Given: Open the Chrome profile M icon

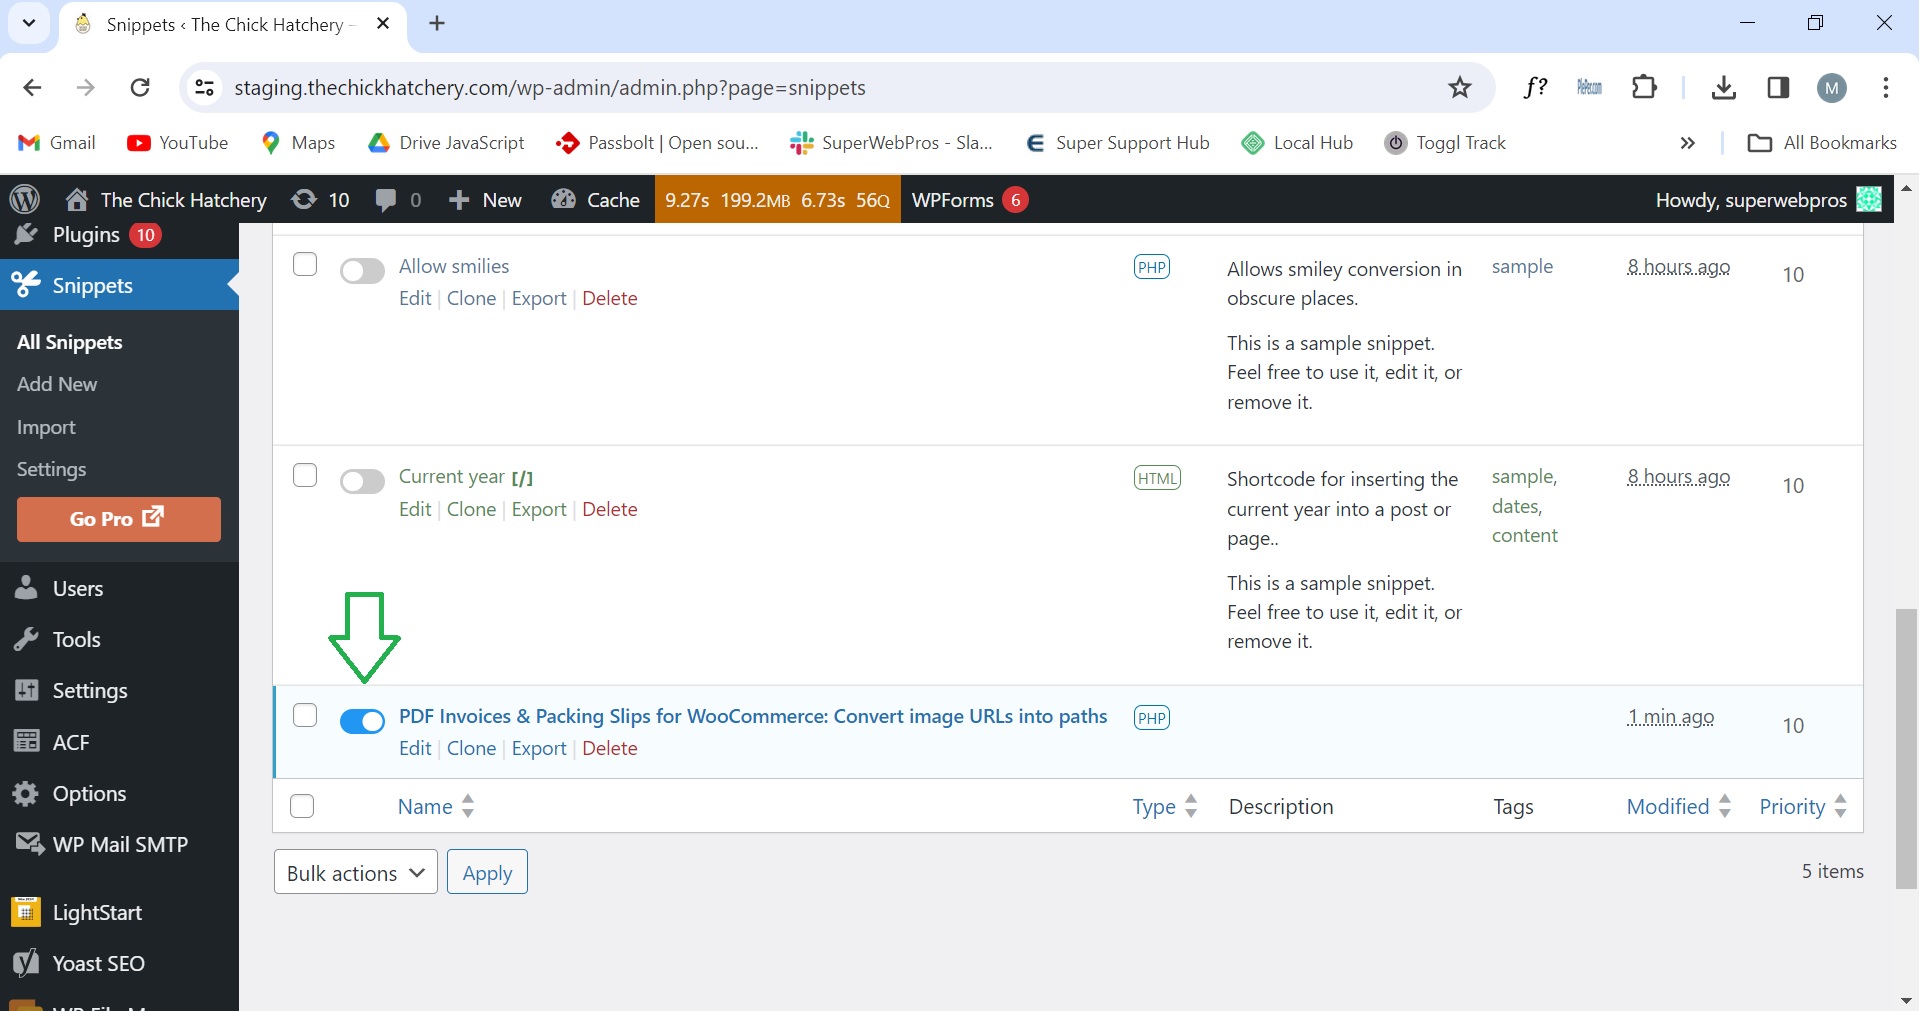Looking at the screenshot, I should pos(1832,88).
